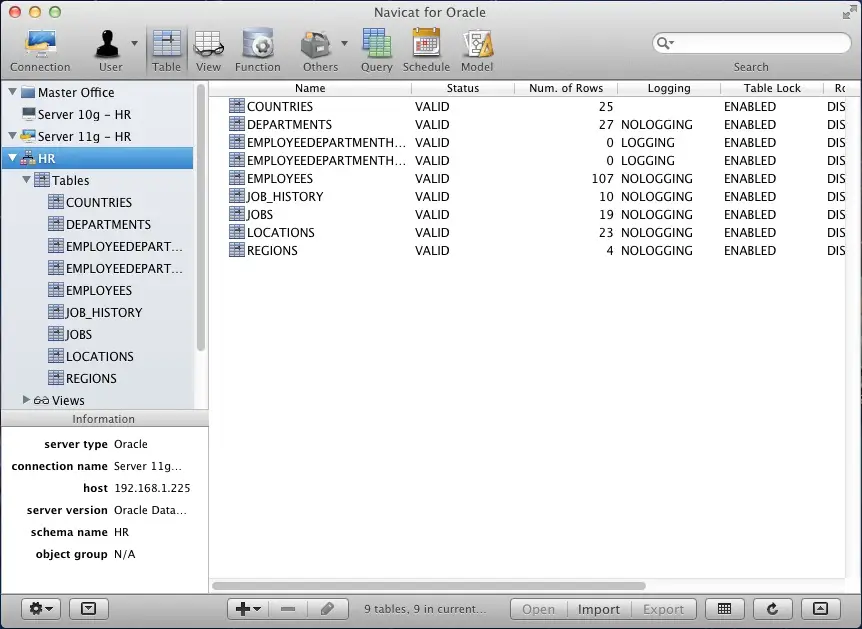Click the Import button
Image resolution: width=862 pixels, height=629 pixels.
[x=599, y=609]
